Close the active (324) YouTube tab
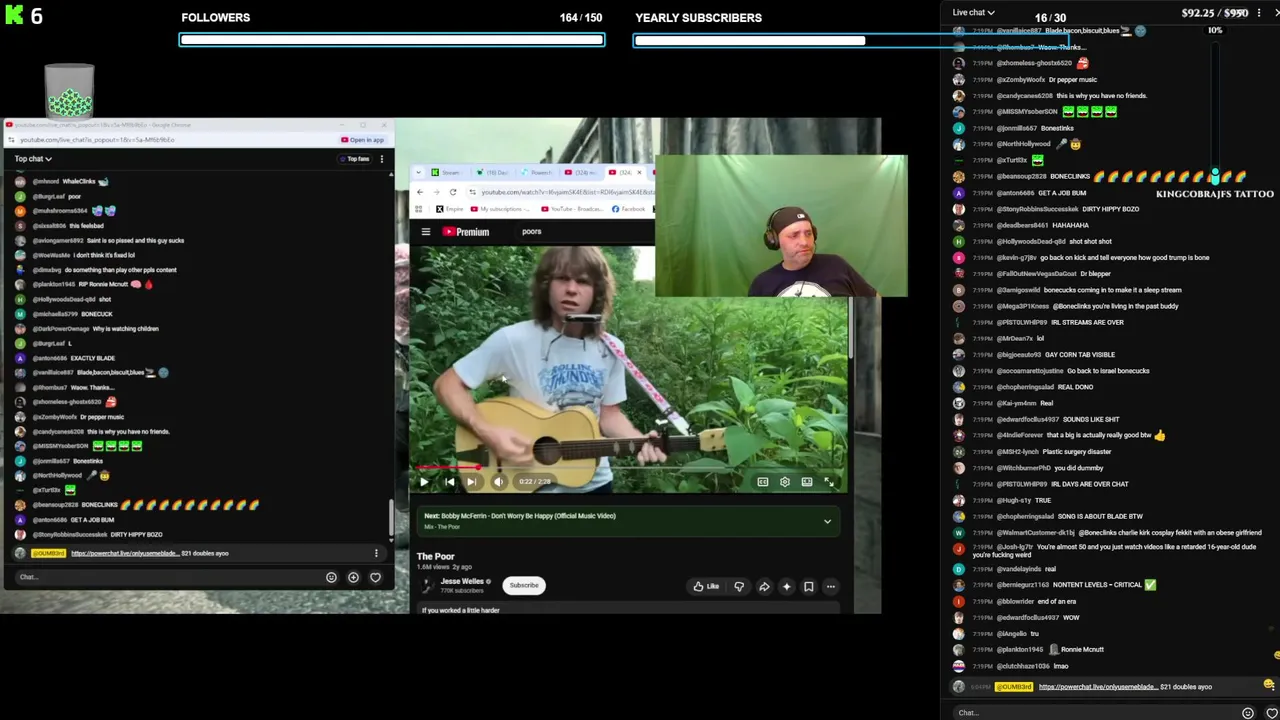1280x720 pixels. 640,173
